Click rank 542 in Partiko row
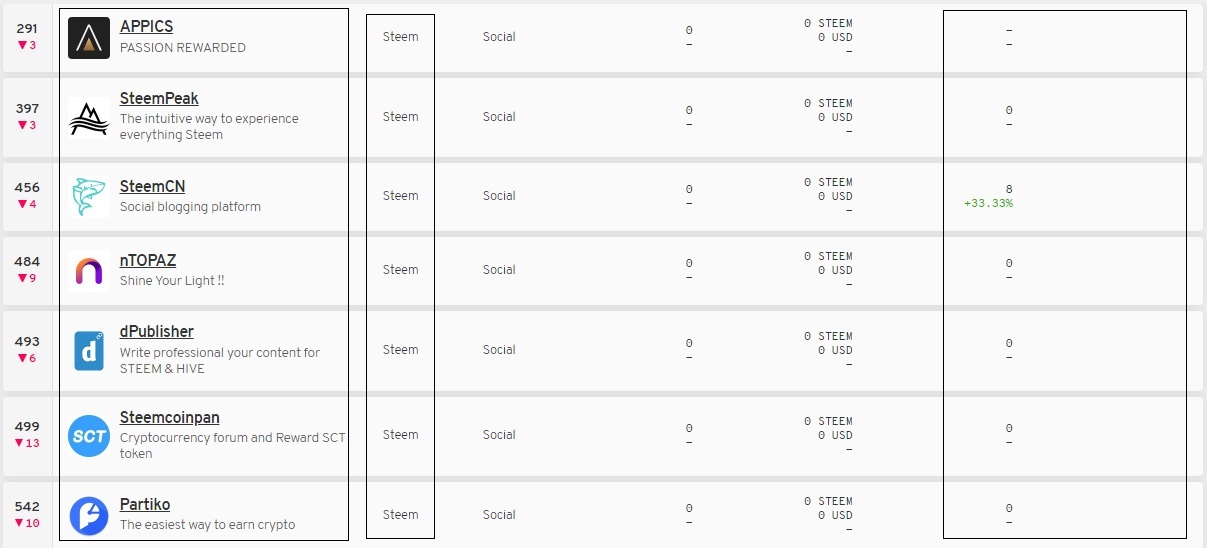Viewport: 1207px width, 548px height. (x=27, y=507)
